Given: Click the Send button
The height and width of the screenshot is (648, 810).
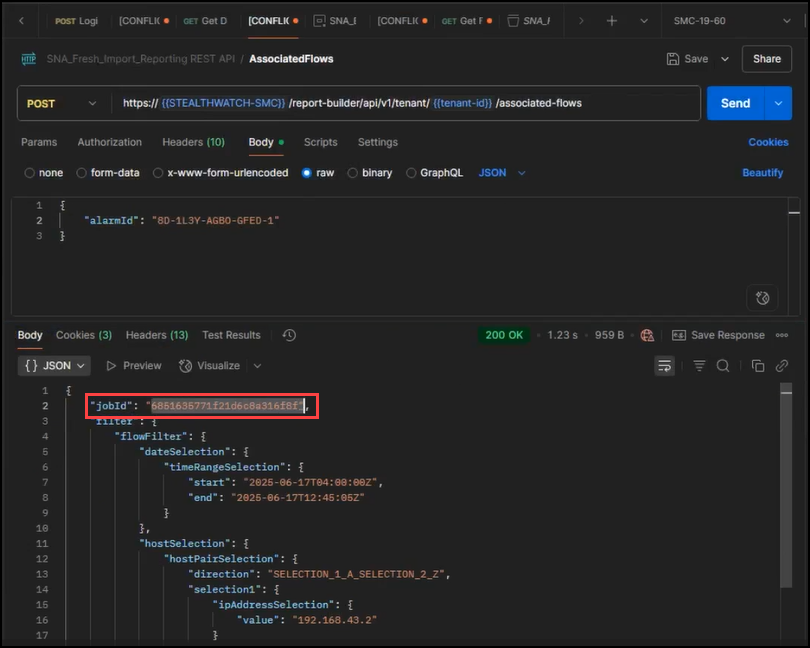Looking at the screenshot, I should pyautogui.click(x=735, y=103).
